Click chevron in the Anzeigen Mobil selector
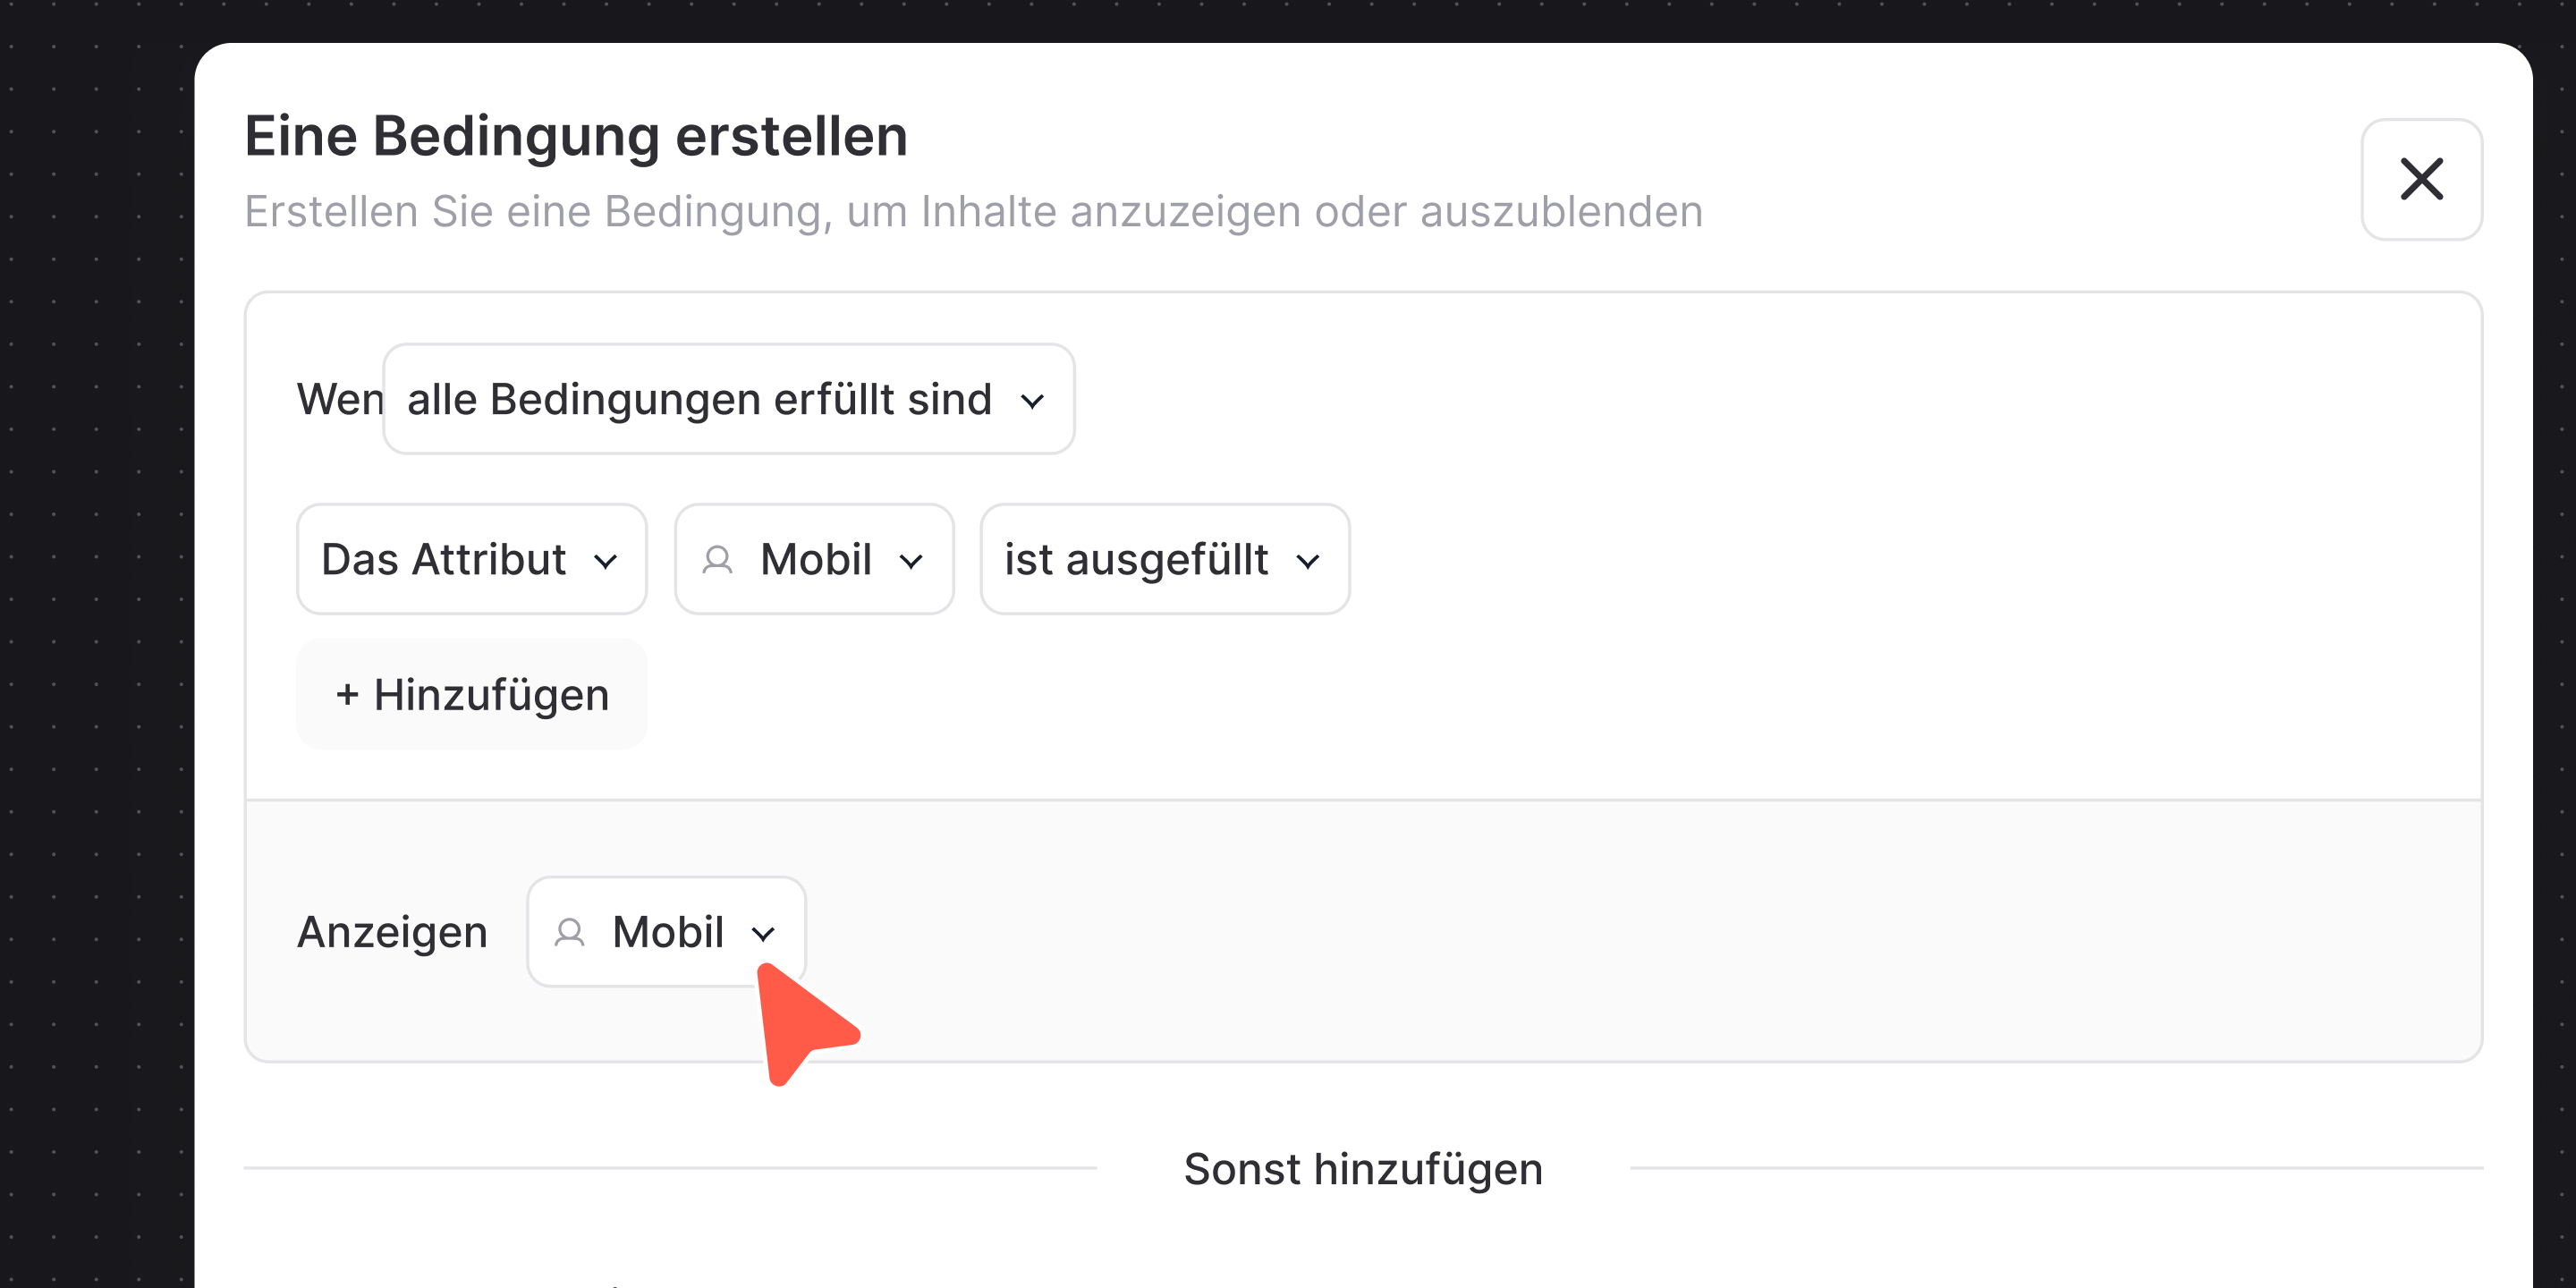This screenshot has height=1288, width=2576. click(763, 935)
